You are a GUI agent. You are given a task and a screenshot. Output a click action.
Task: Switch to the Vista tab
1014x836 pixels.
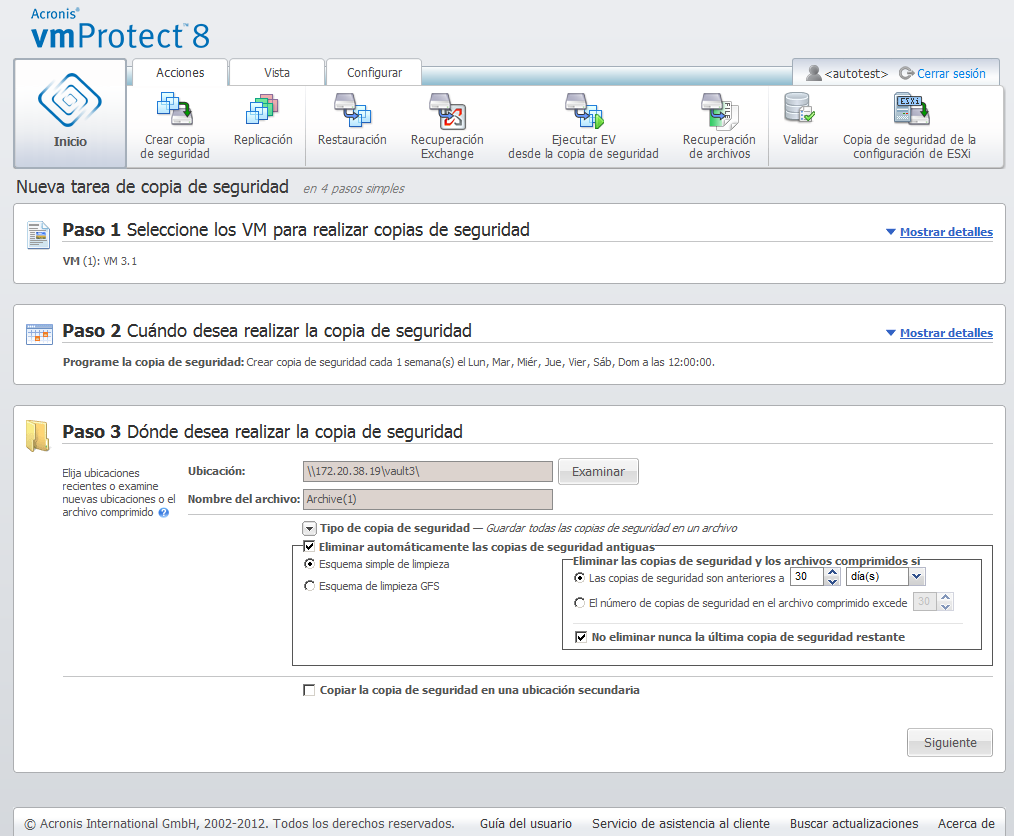pyautogui.click(x=277, y=72)
